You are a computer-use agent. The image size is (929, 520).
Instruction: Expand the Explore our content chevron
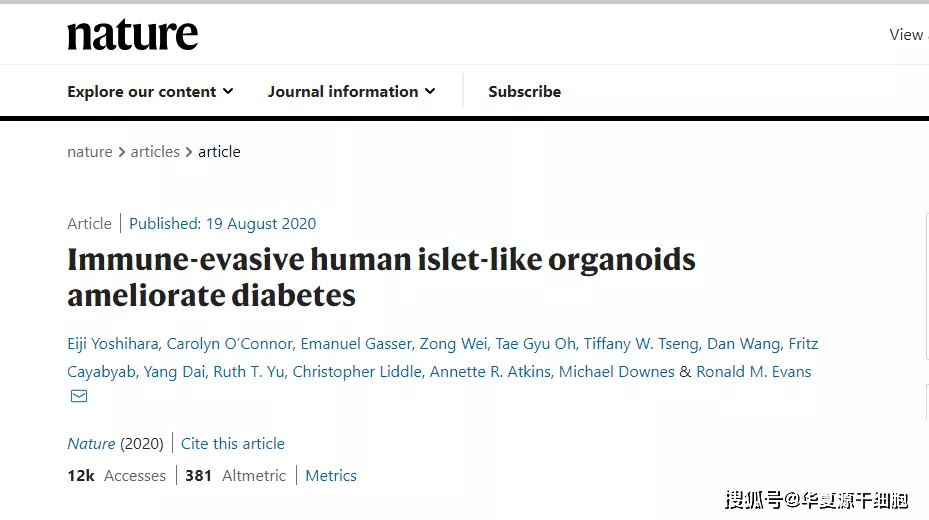(228, 92)
